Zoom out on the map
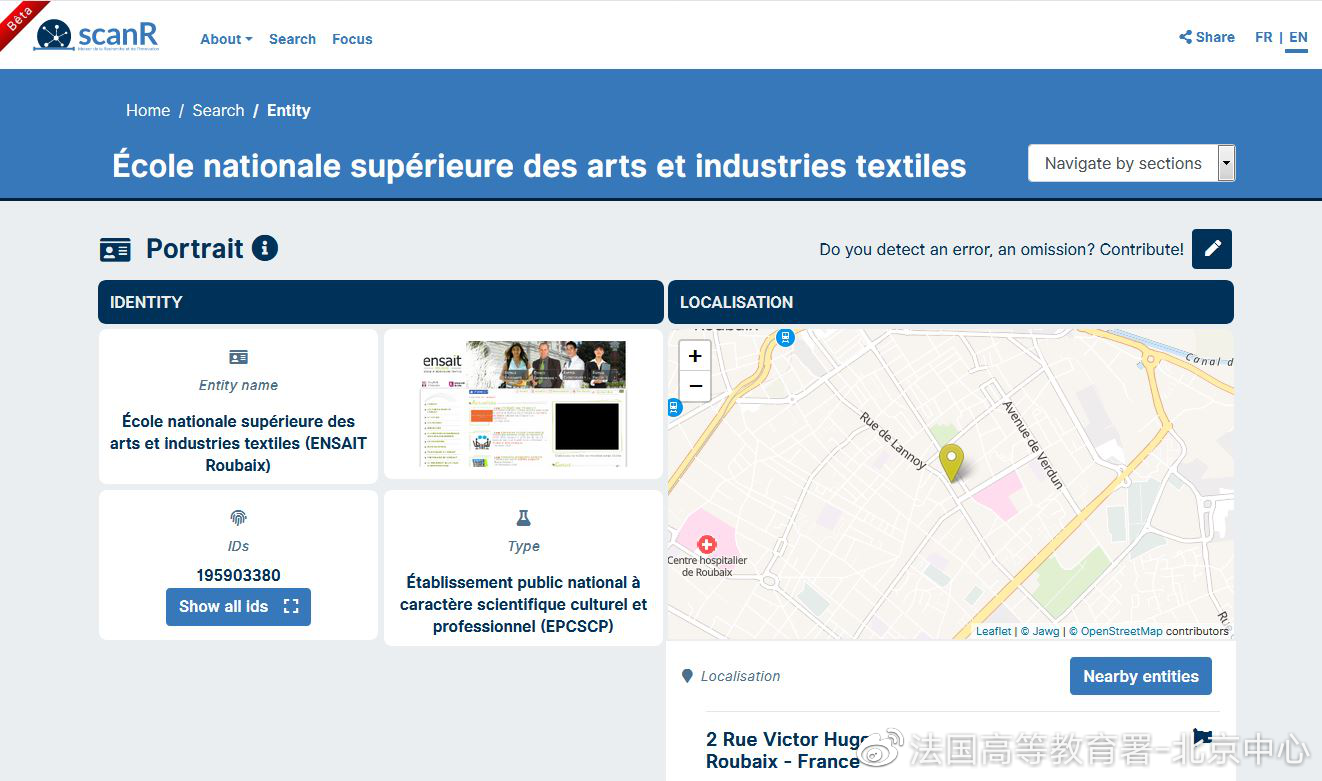The image size is (1322, 781). point(695,386)
